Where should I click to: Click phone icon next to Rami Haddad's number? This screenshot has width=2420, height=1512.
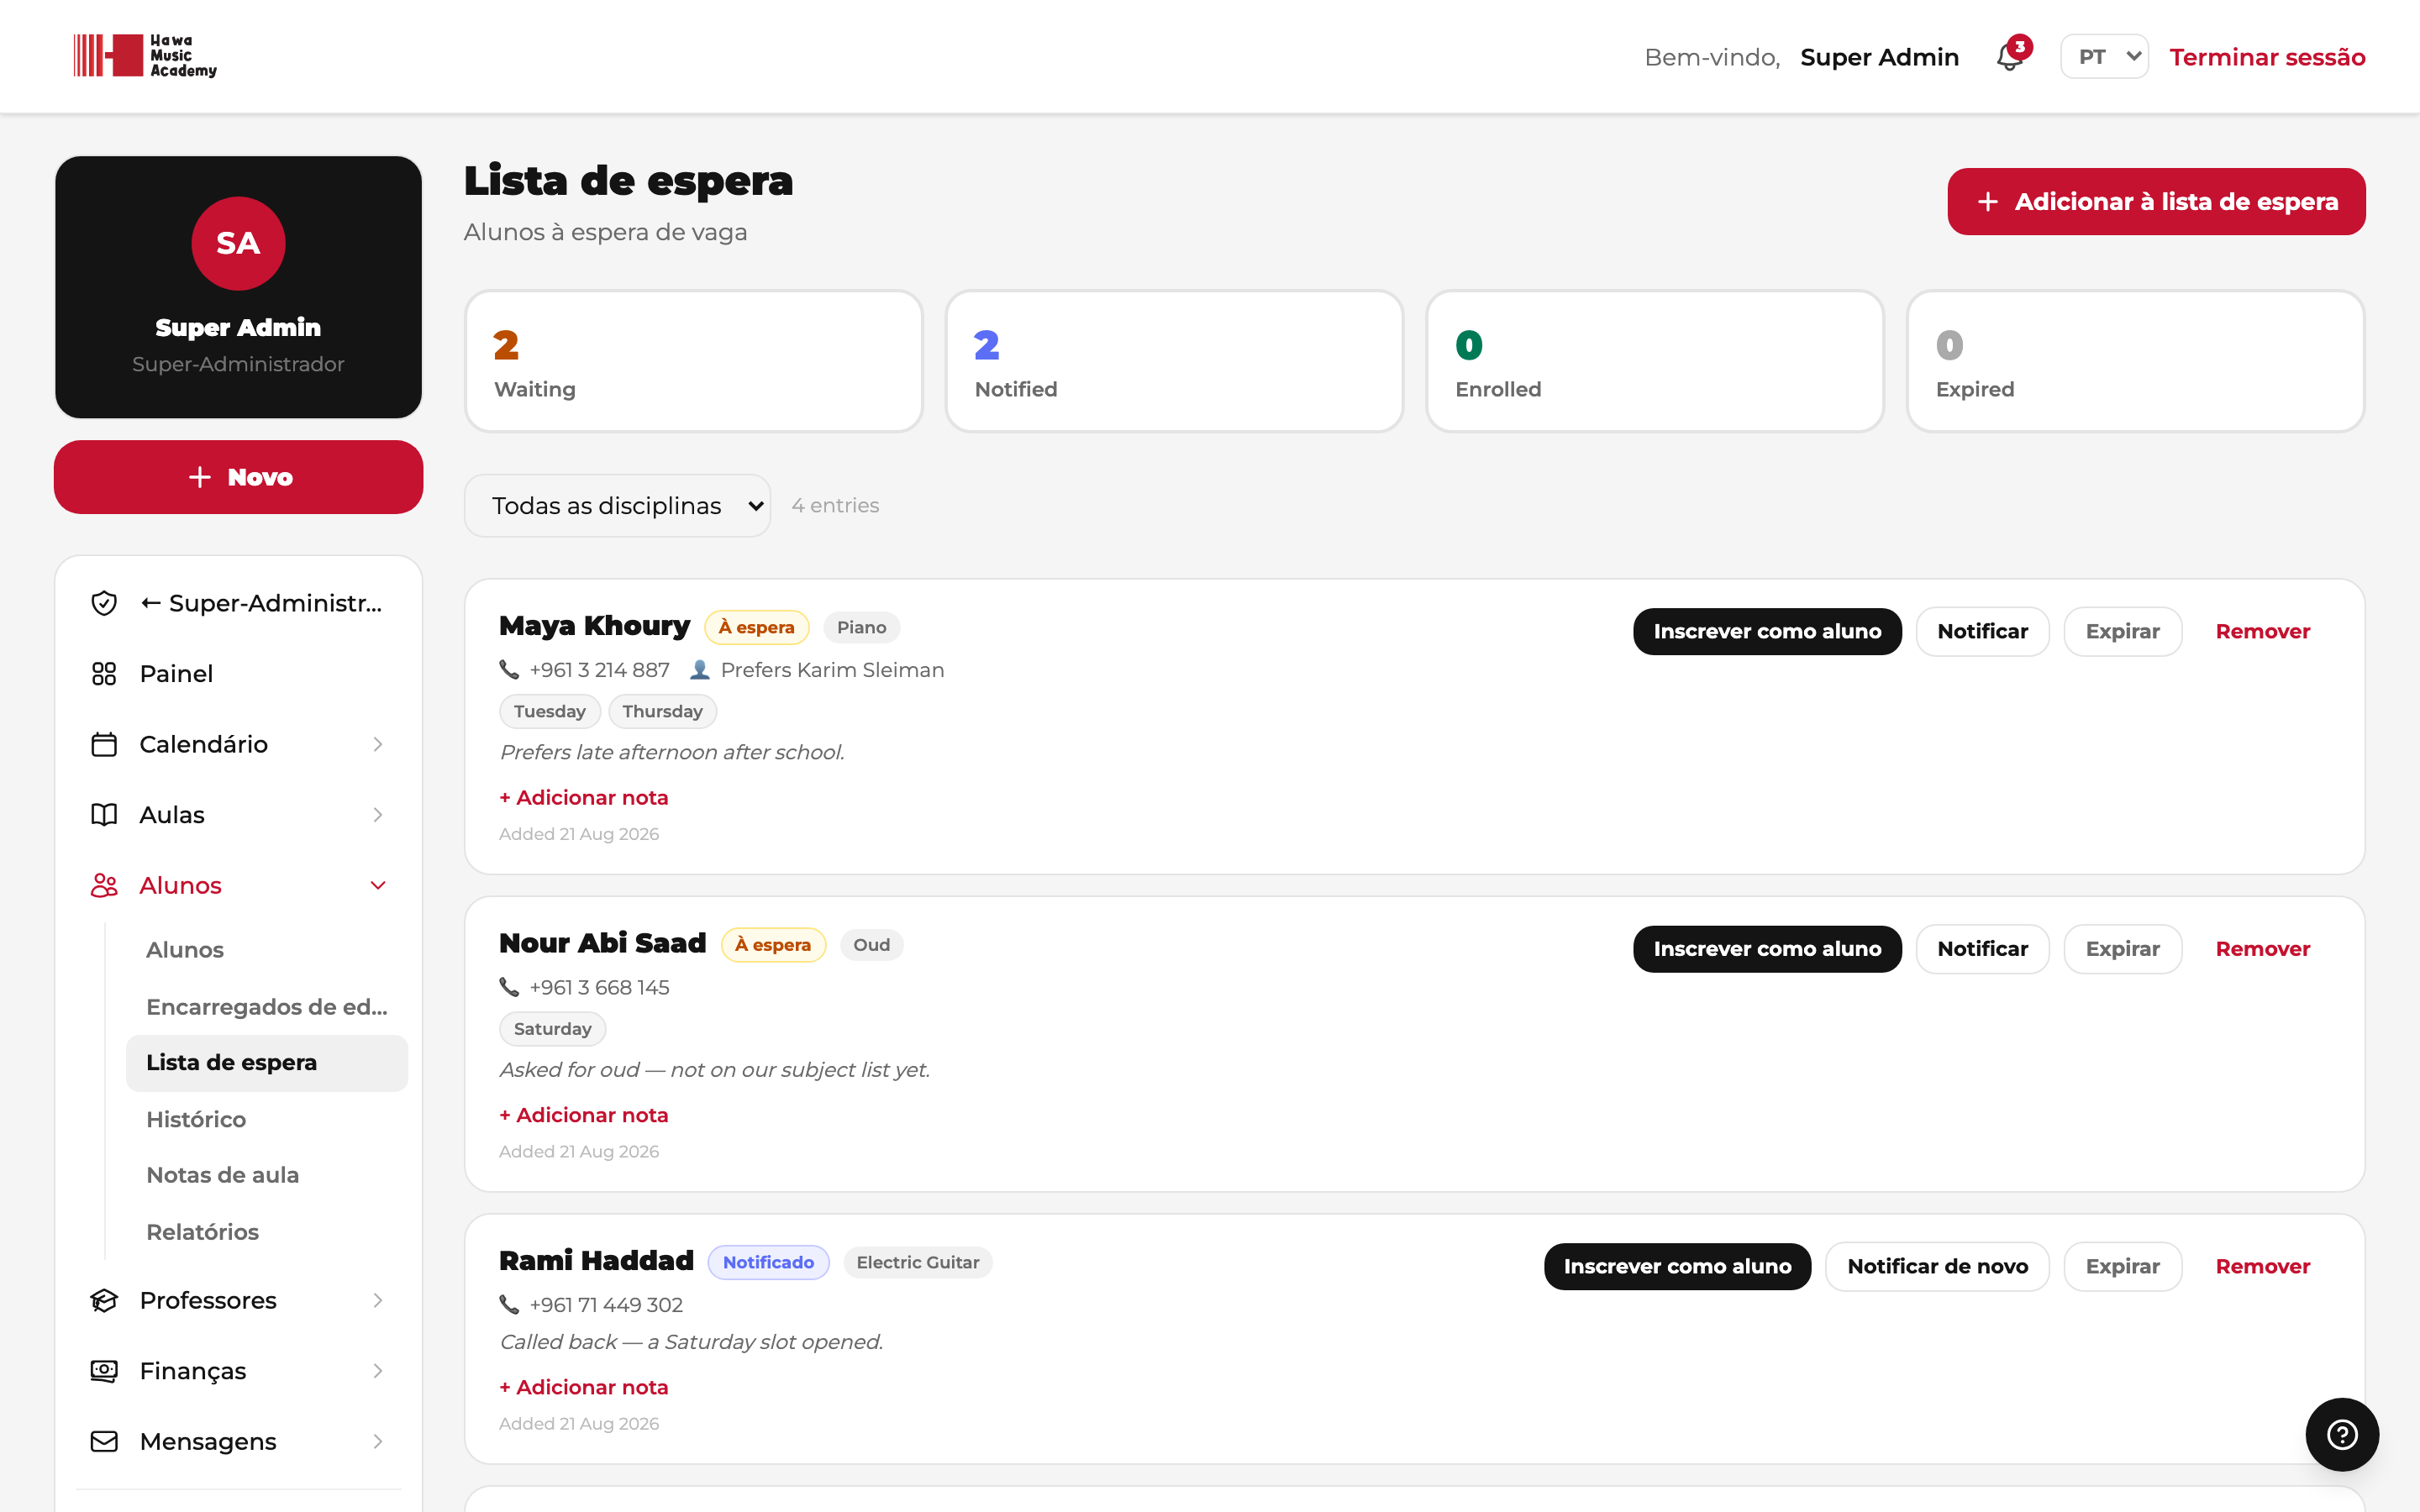click(509, 1304)
